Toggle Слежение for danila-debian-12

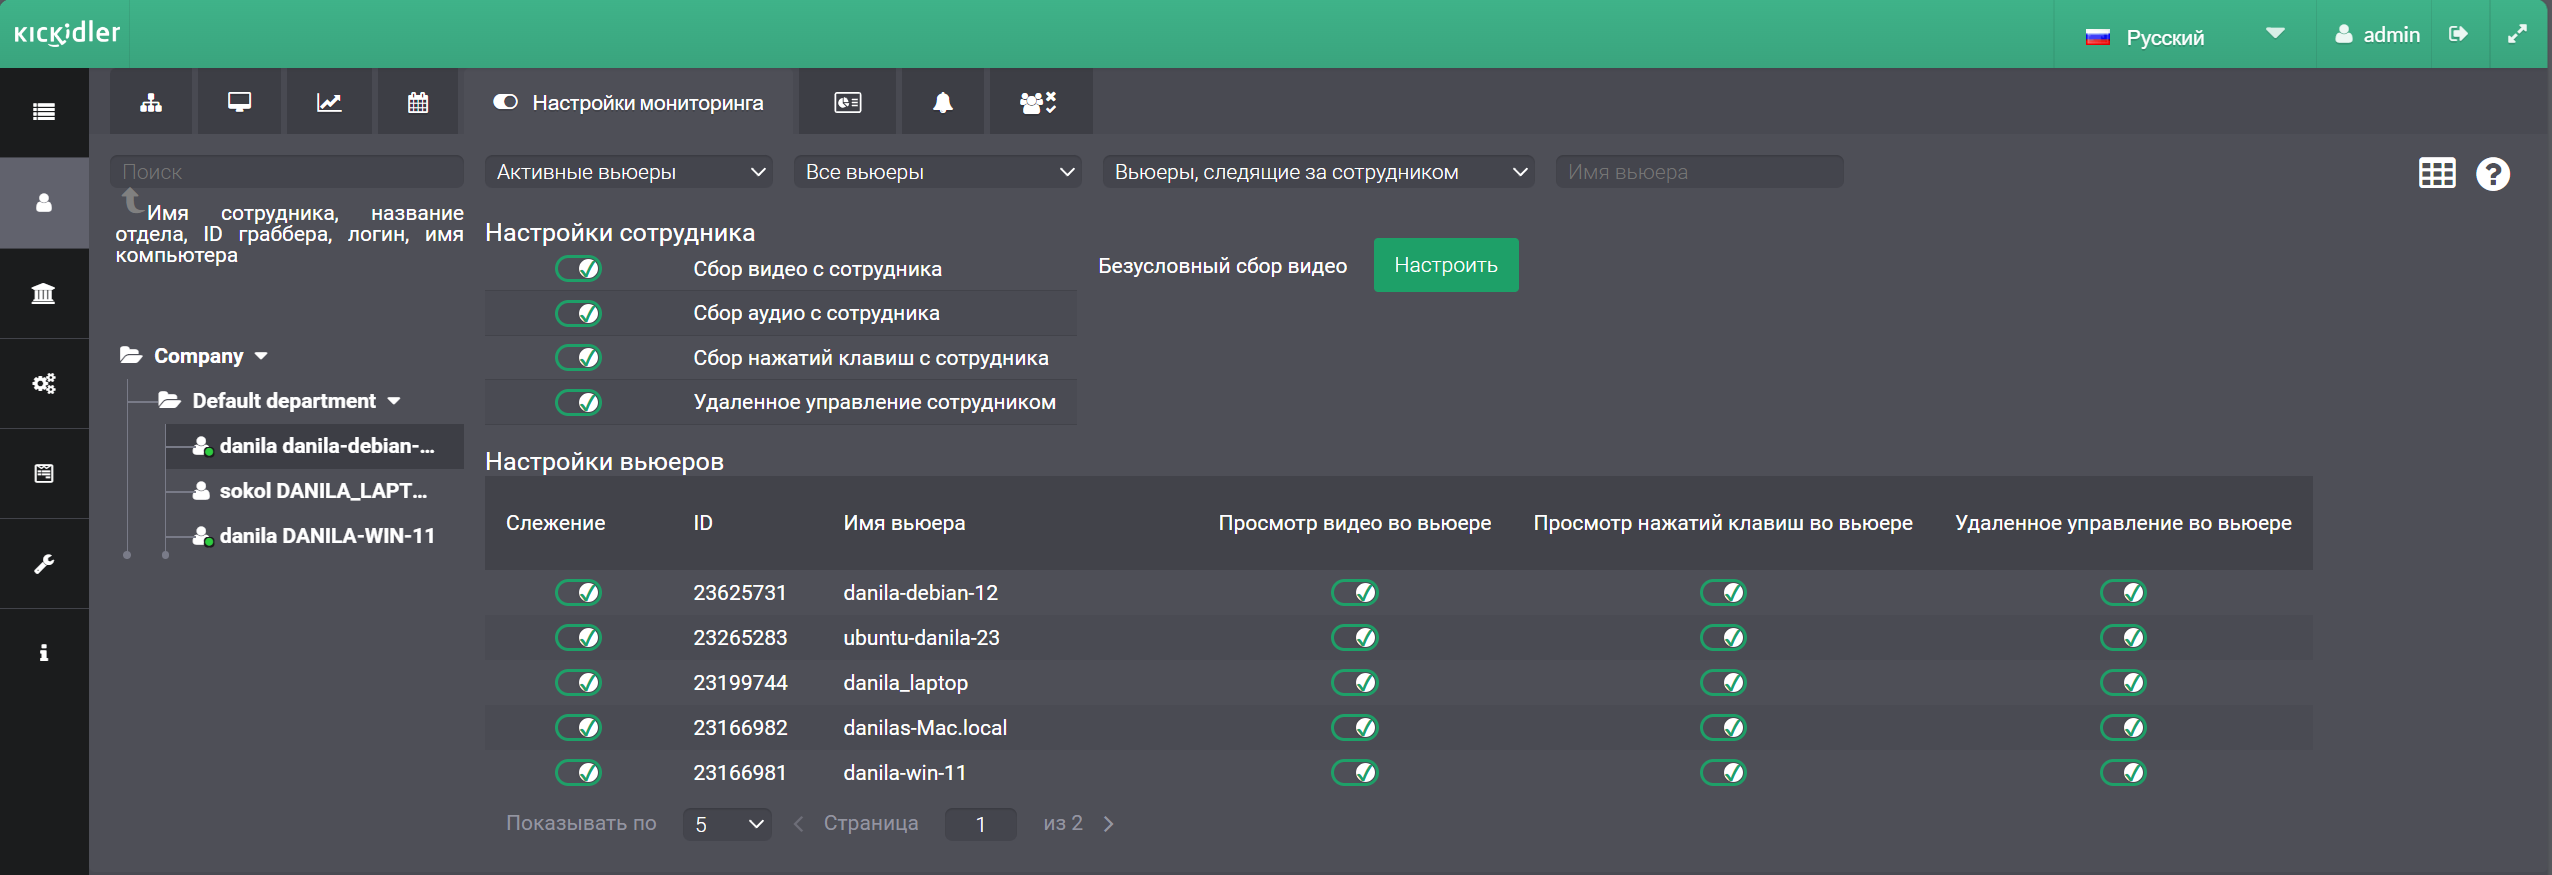(x=578, y=592)
